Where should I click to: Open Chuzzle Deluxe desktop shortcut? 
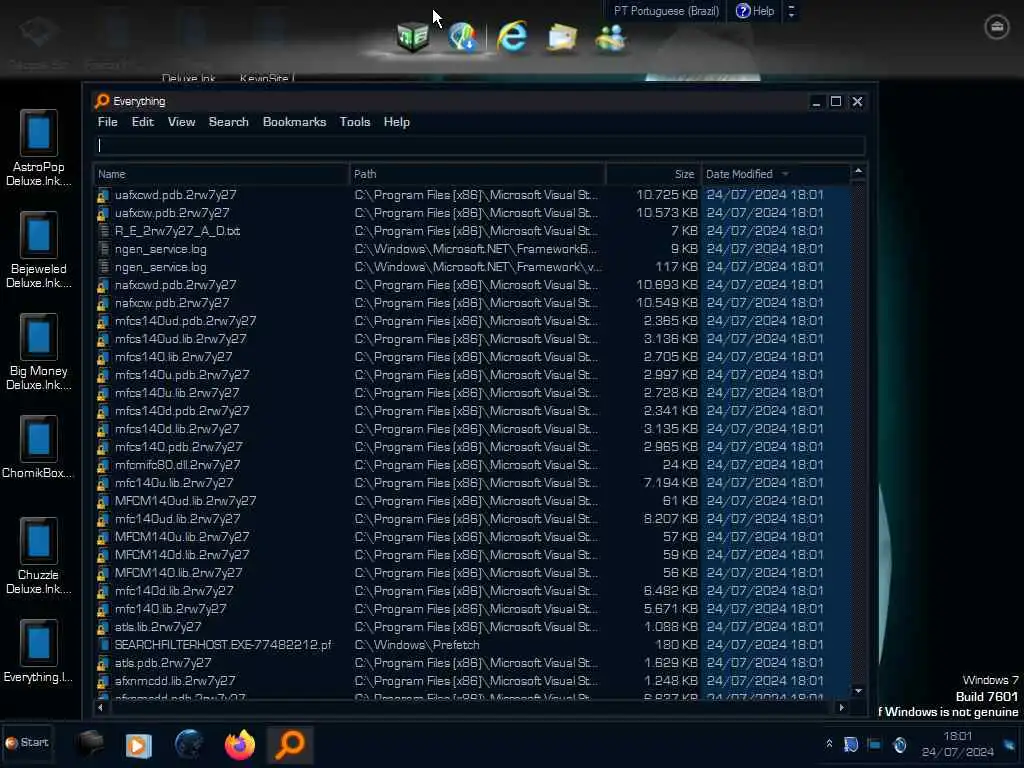click(38, 556)
